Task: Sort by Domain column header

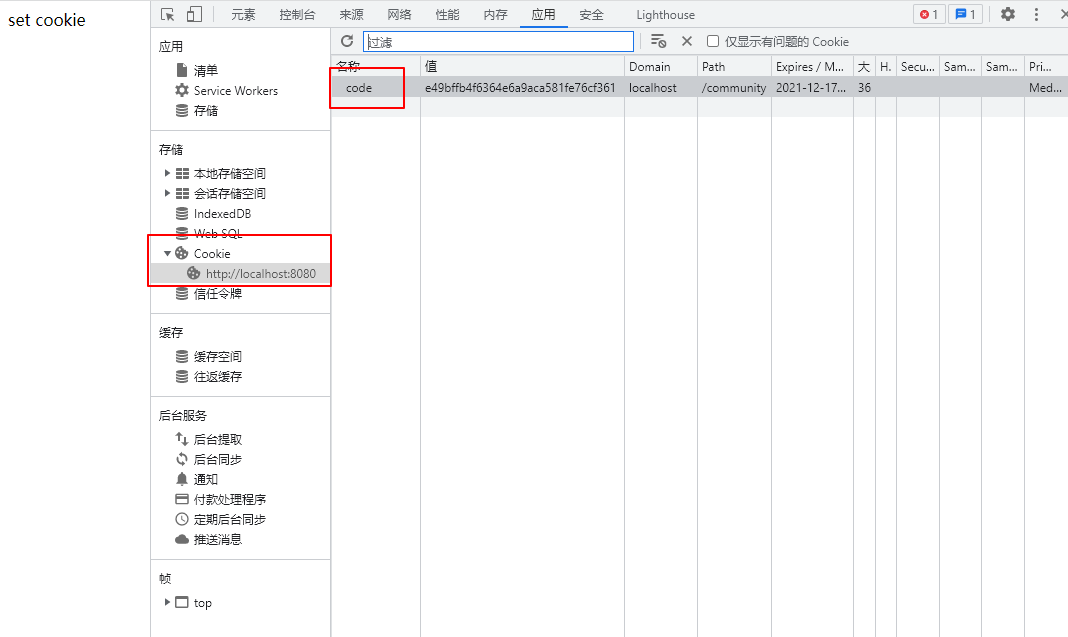Action: (661, 67)
